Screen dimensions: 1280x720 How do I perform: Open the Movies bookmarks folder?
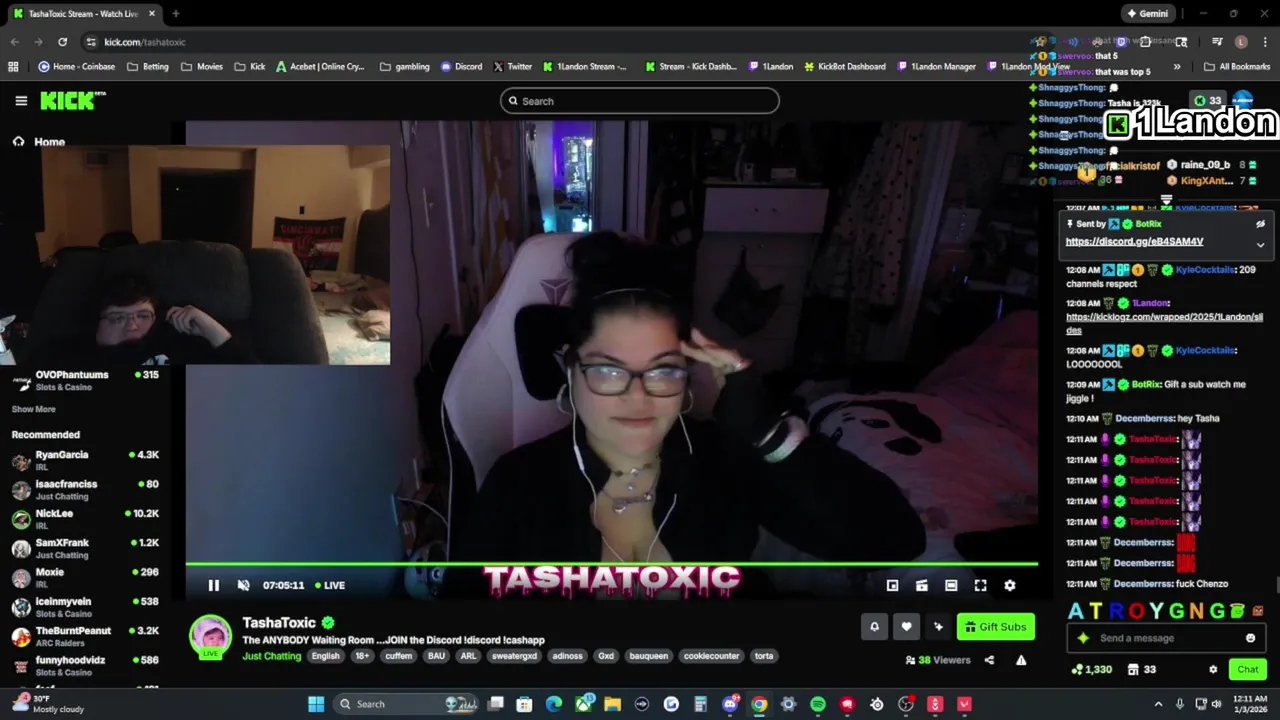point(202,67)
